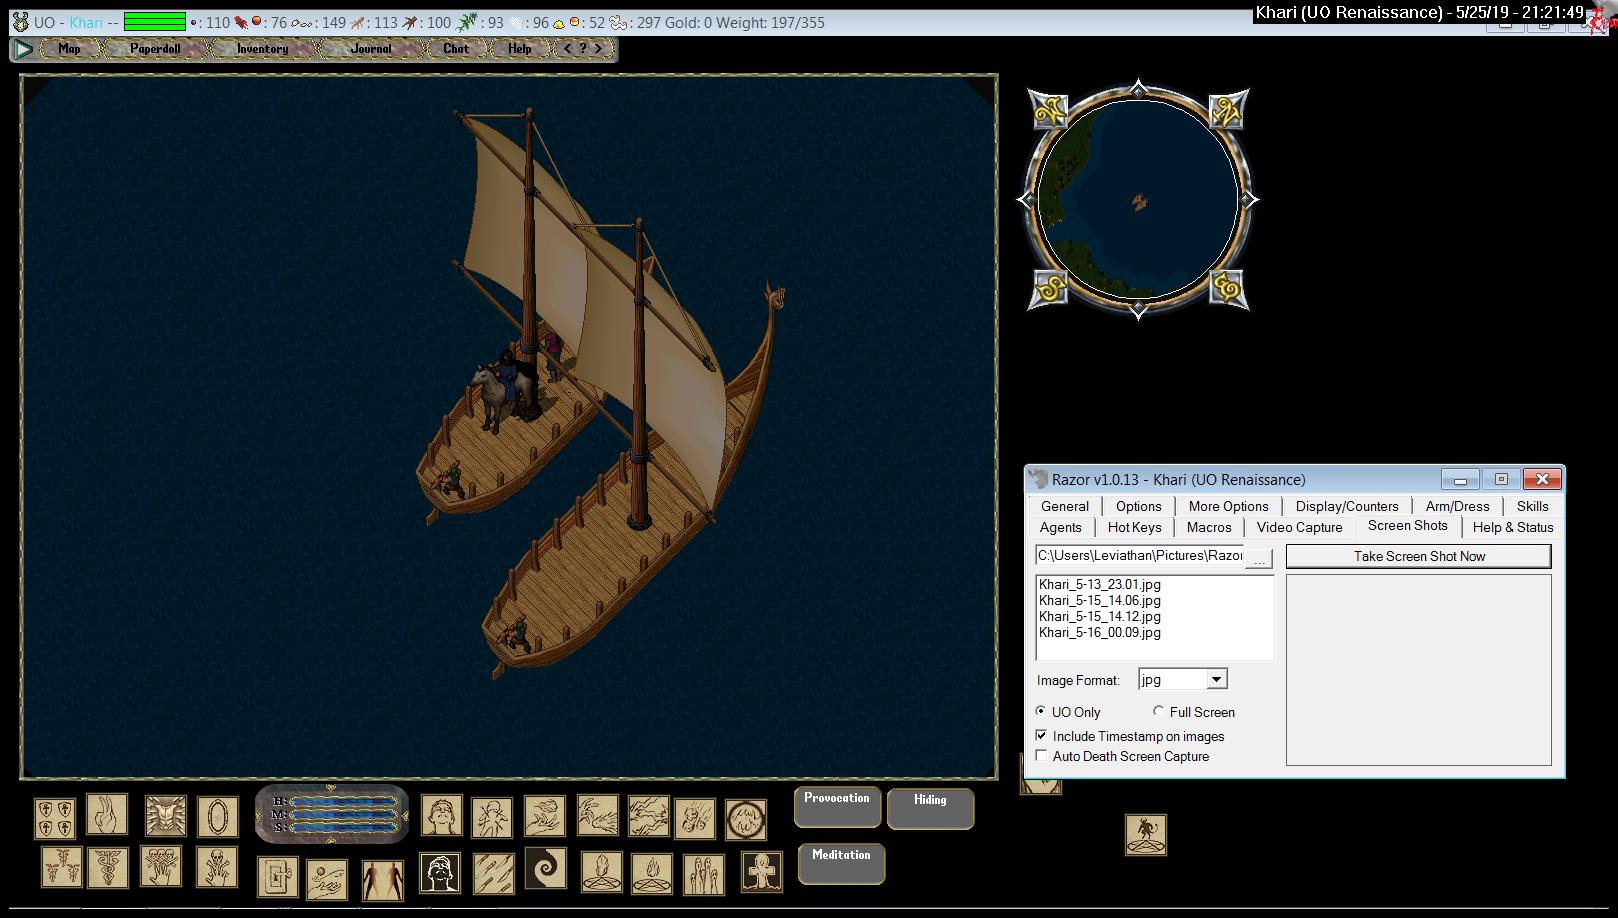Click the white-outlined face on dark background icon

coord(440,873)
